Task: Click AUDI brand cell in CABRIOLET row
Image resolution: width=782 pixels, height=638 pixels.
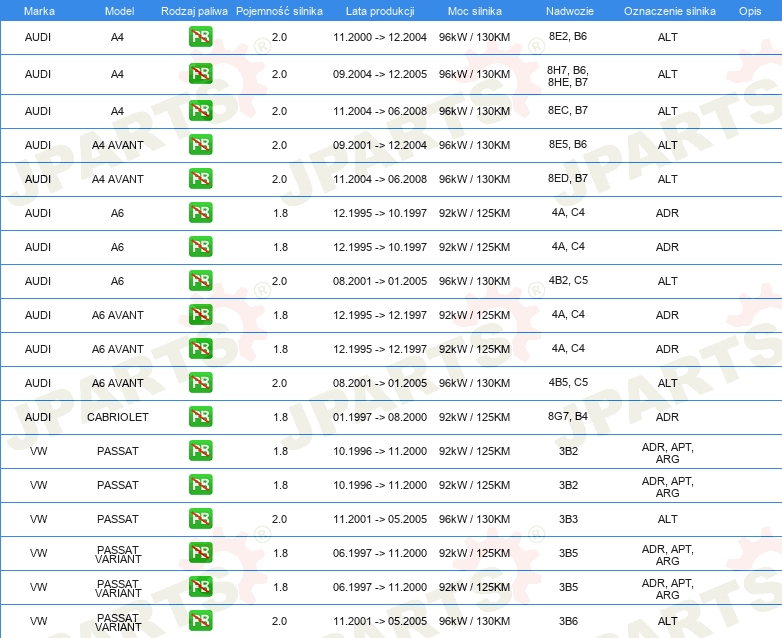Action: (x=38, y=417)
